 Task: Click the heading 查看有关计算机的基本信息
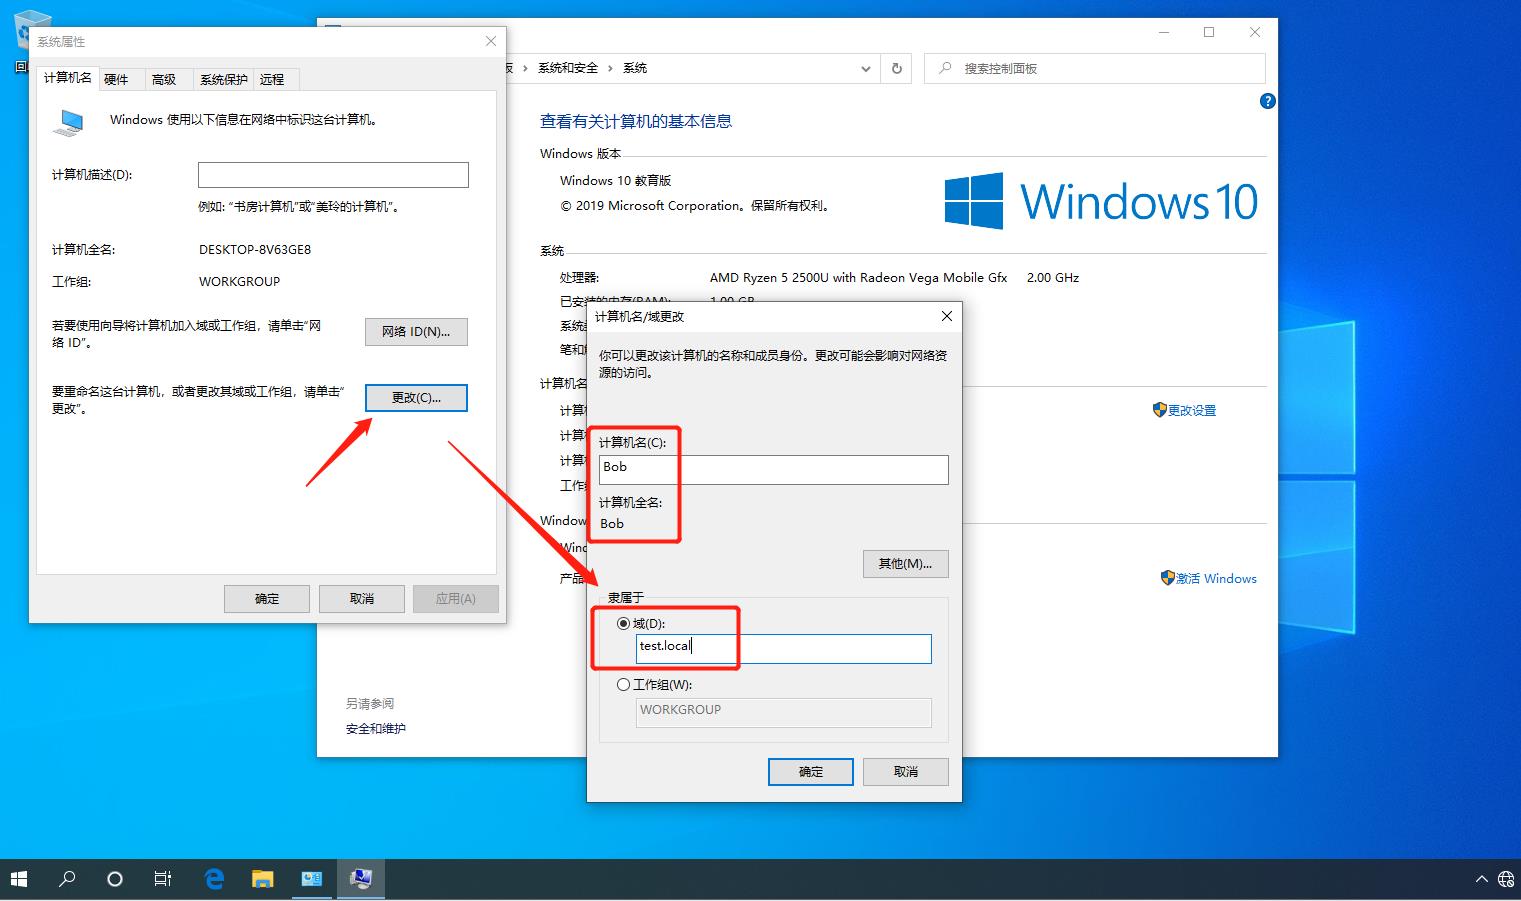tap(636, 122)
